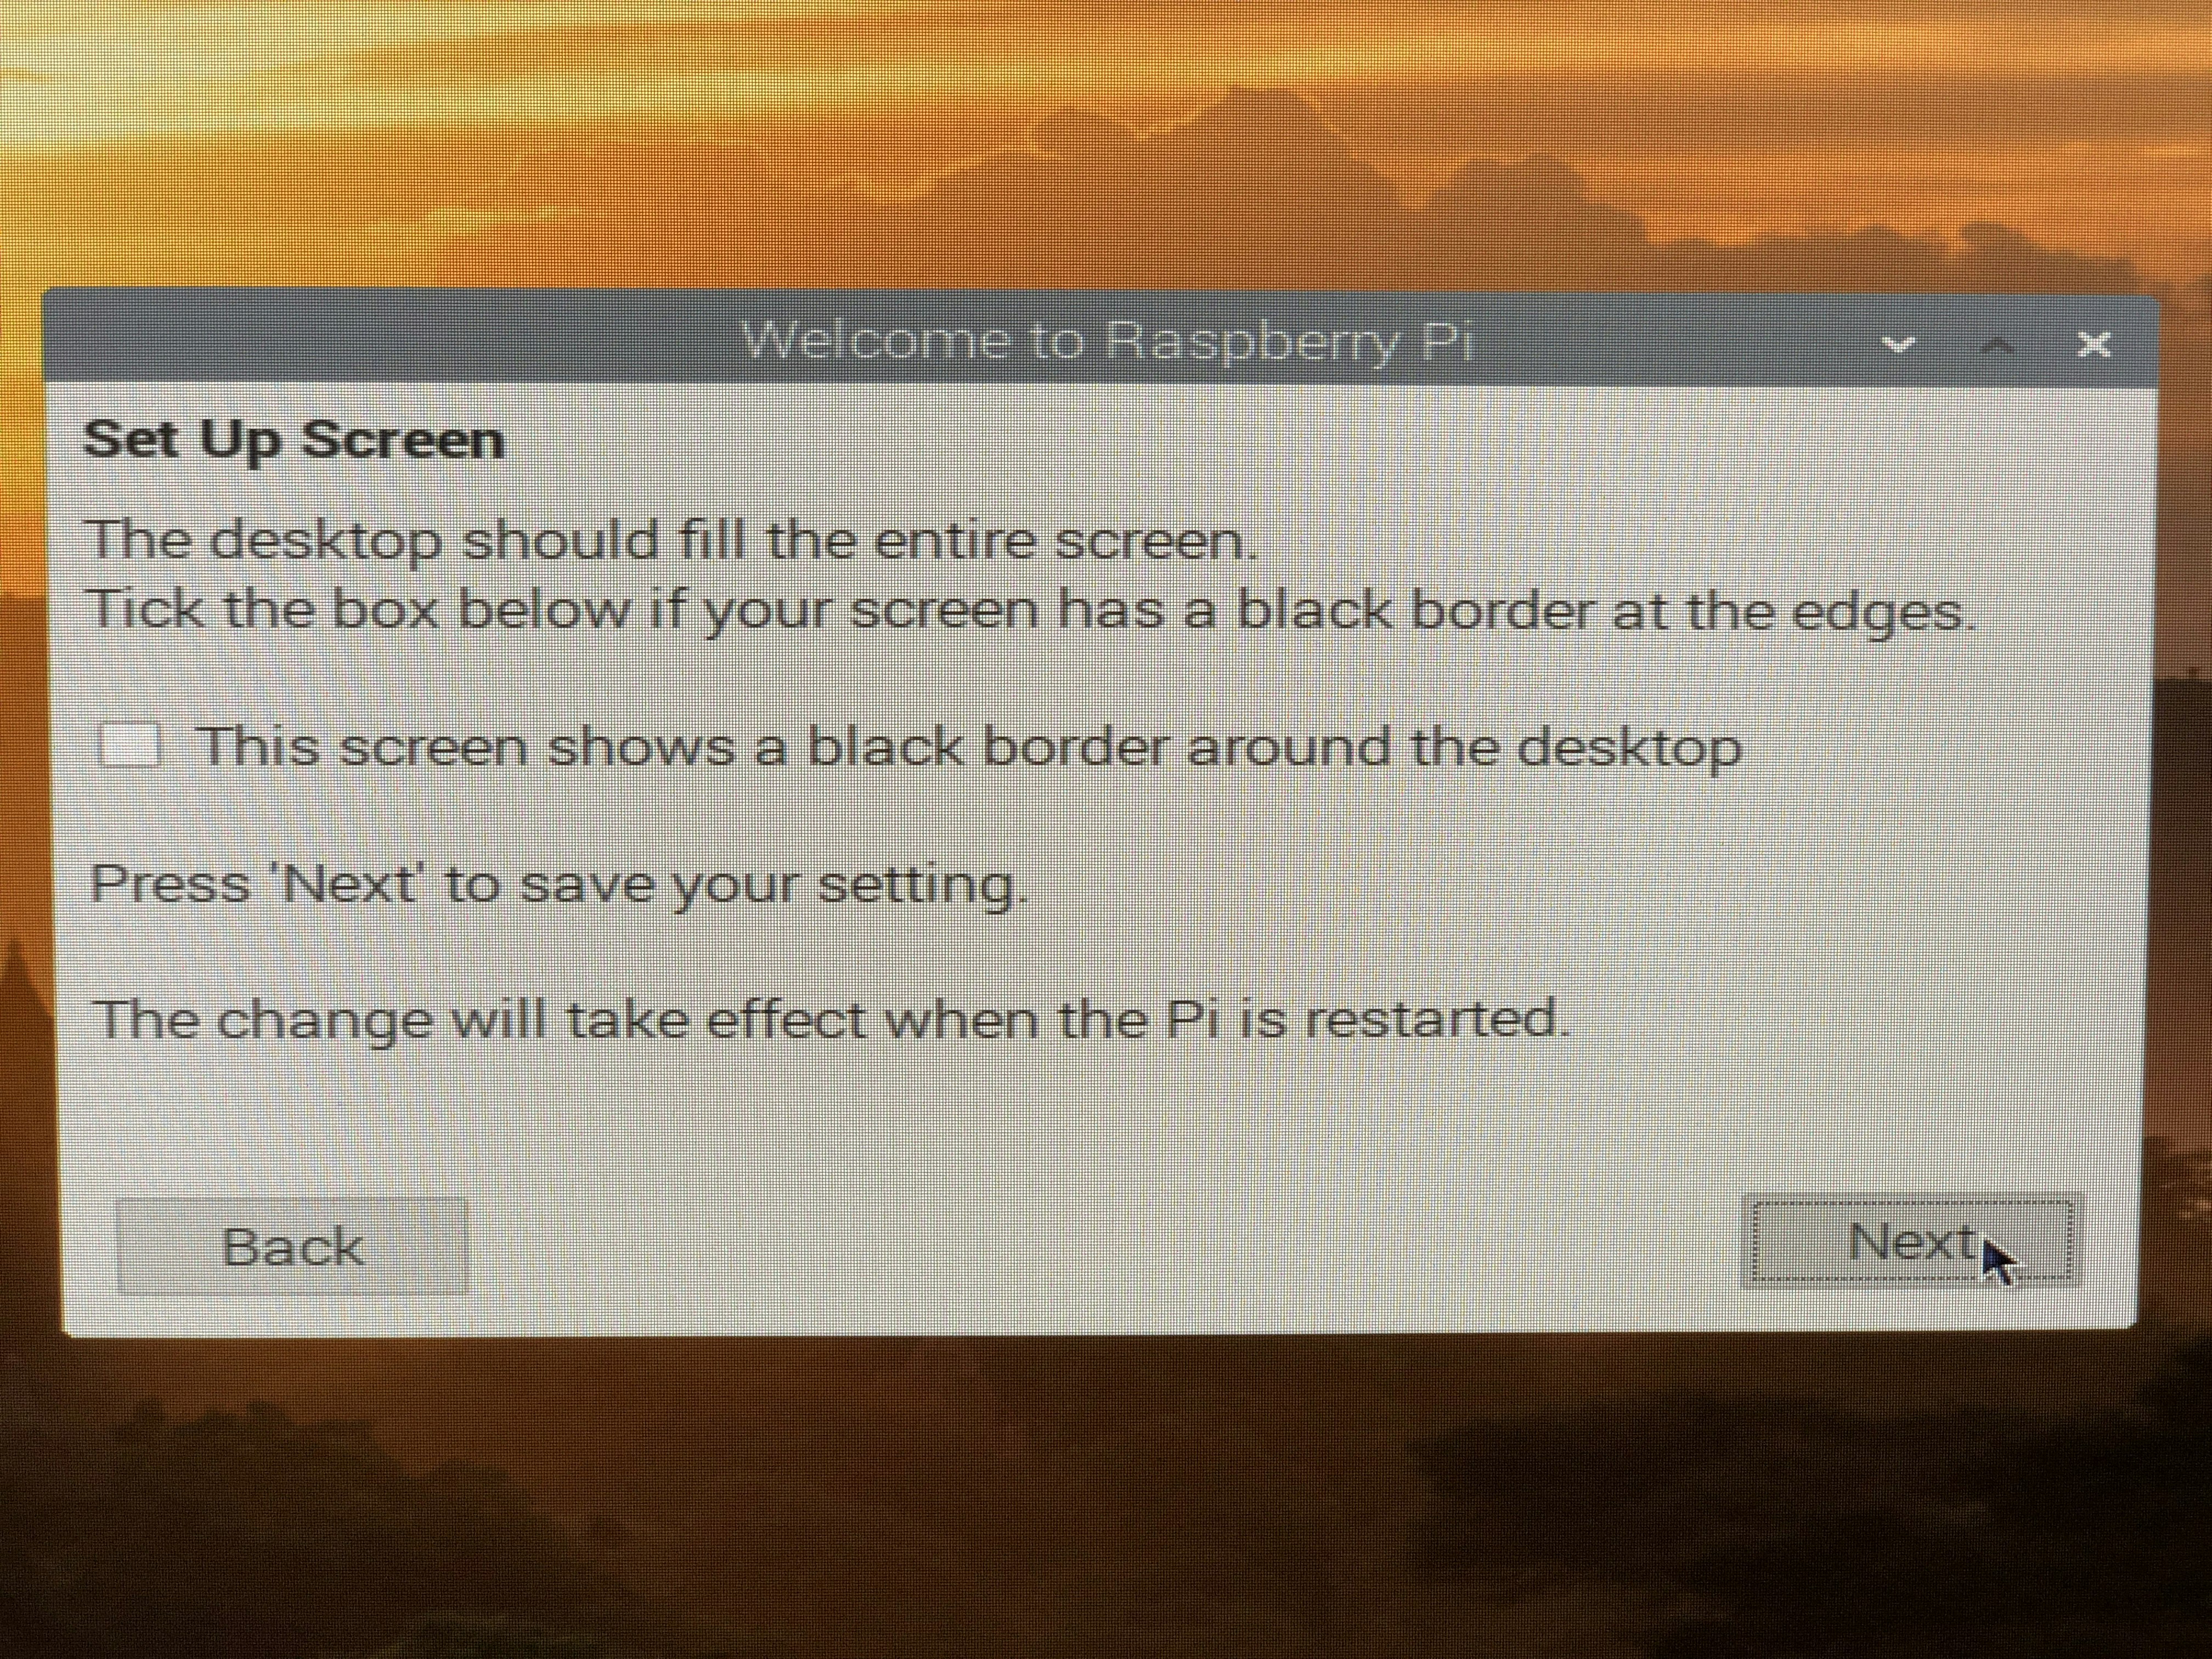Click empty space between Back and Next buttons
Image resolution: width=2212 pixels, height=1659 pixels.
tap(1100, 1245)
